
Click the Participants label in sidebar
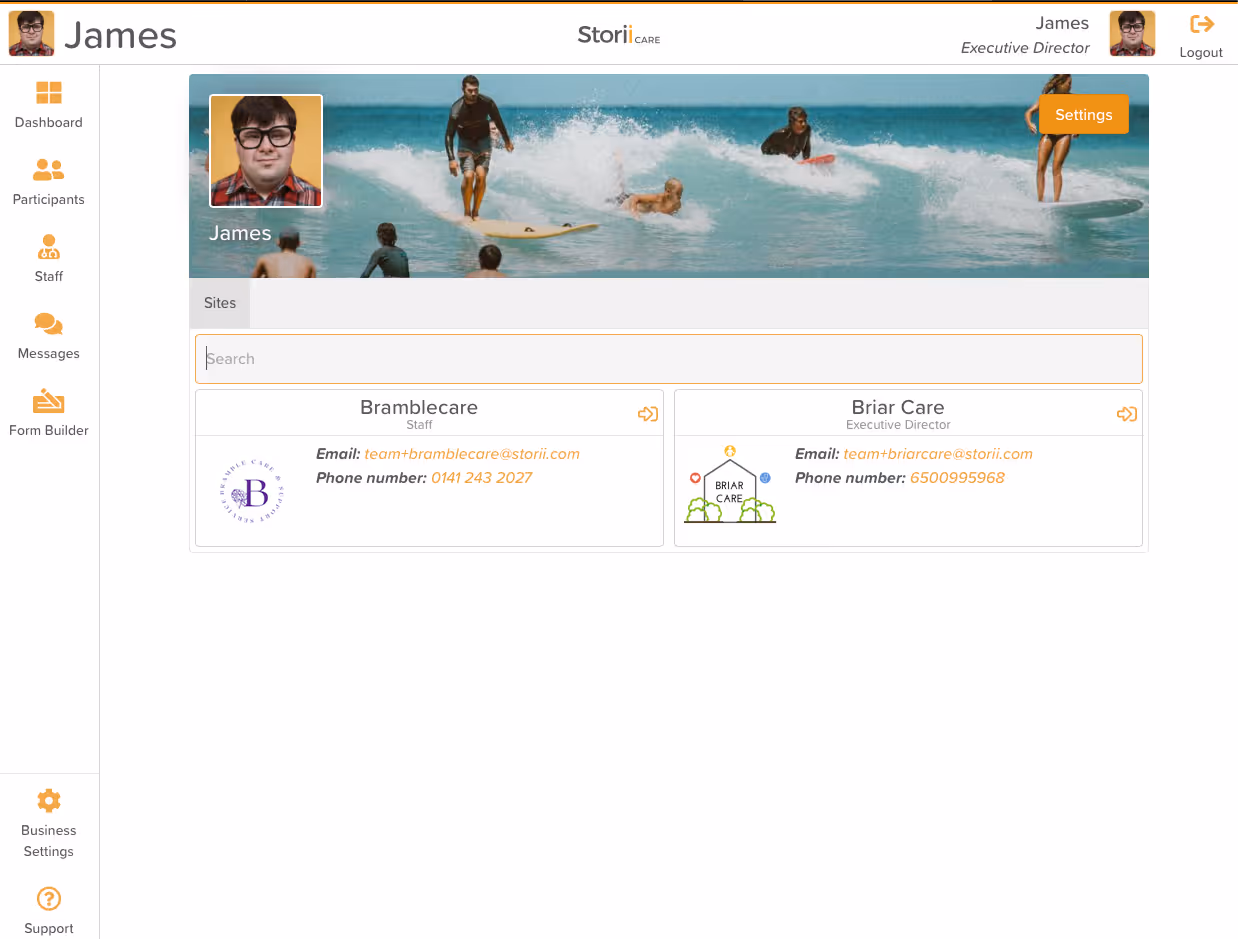49,200
